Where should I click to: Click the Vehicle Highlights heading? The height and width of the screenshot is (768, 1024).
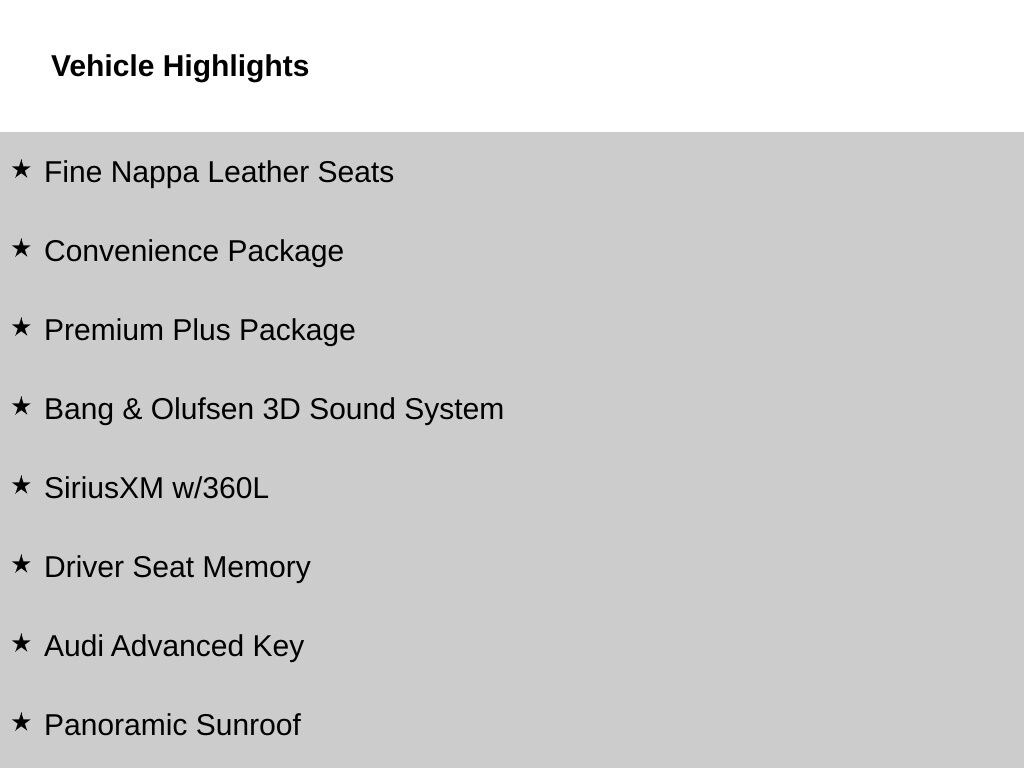pos(180,66)
